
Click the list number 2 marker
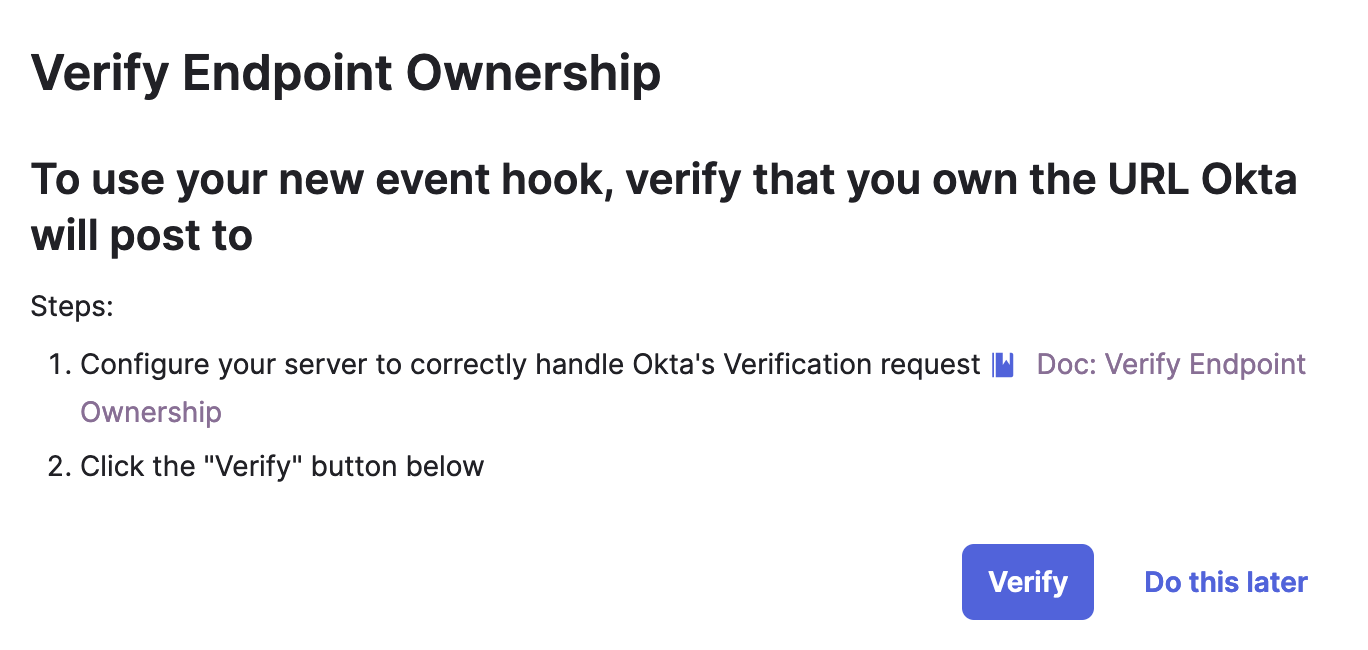pos(58,466)
